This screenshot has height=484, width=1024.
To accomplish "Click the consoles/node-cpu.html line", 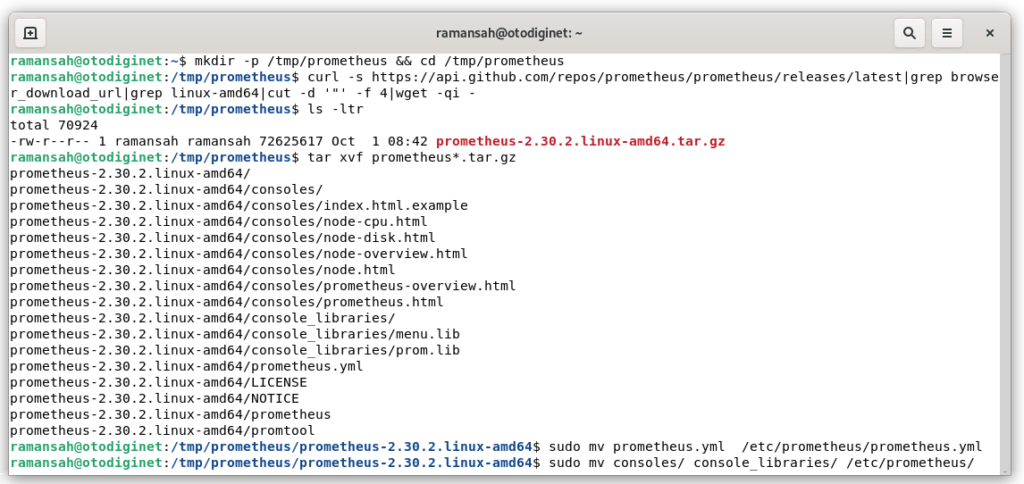I will tap(219, 222).
